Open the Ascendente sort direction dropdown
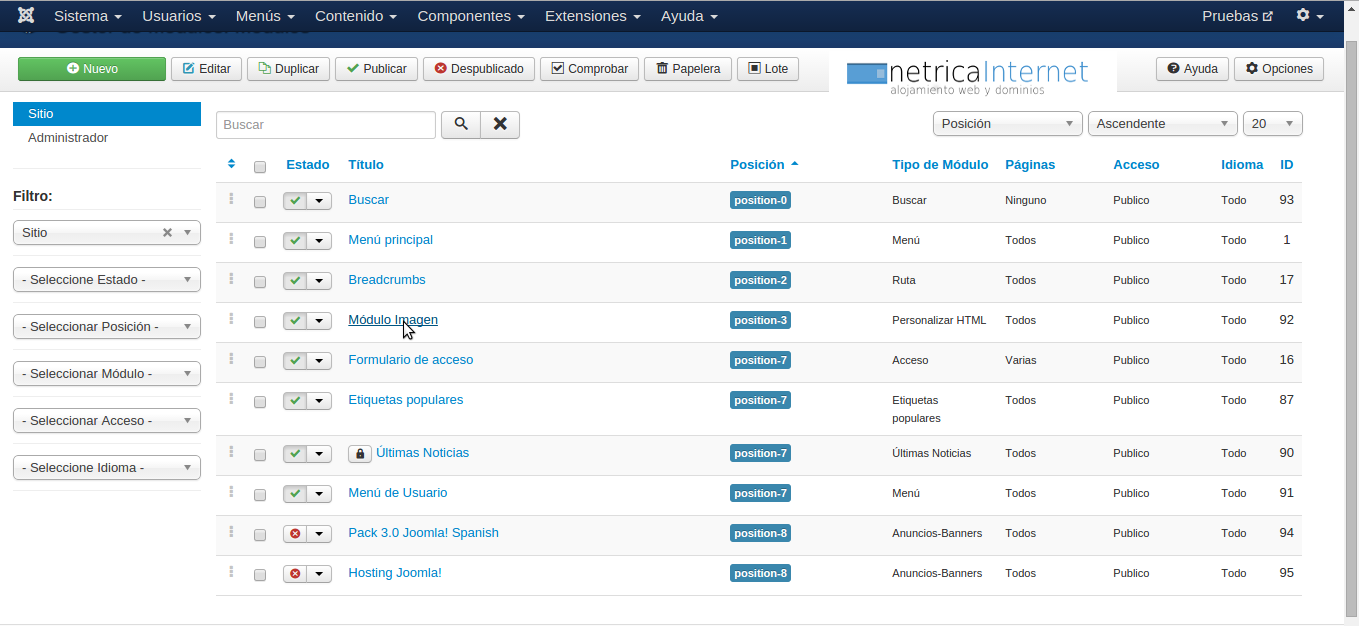Viewport: 1359px width, 626px height. pyautogui.click(x=1162, y=124)
